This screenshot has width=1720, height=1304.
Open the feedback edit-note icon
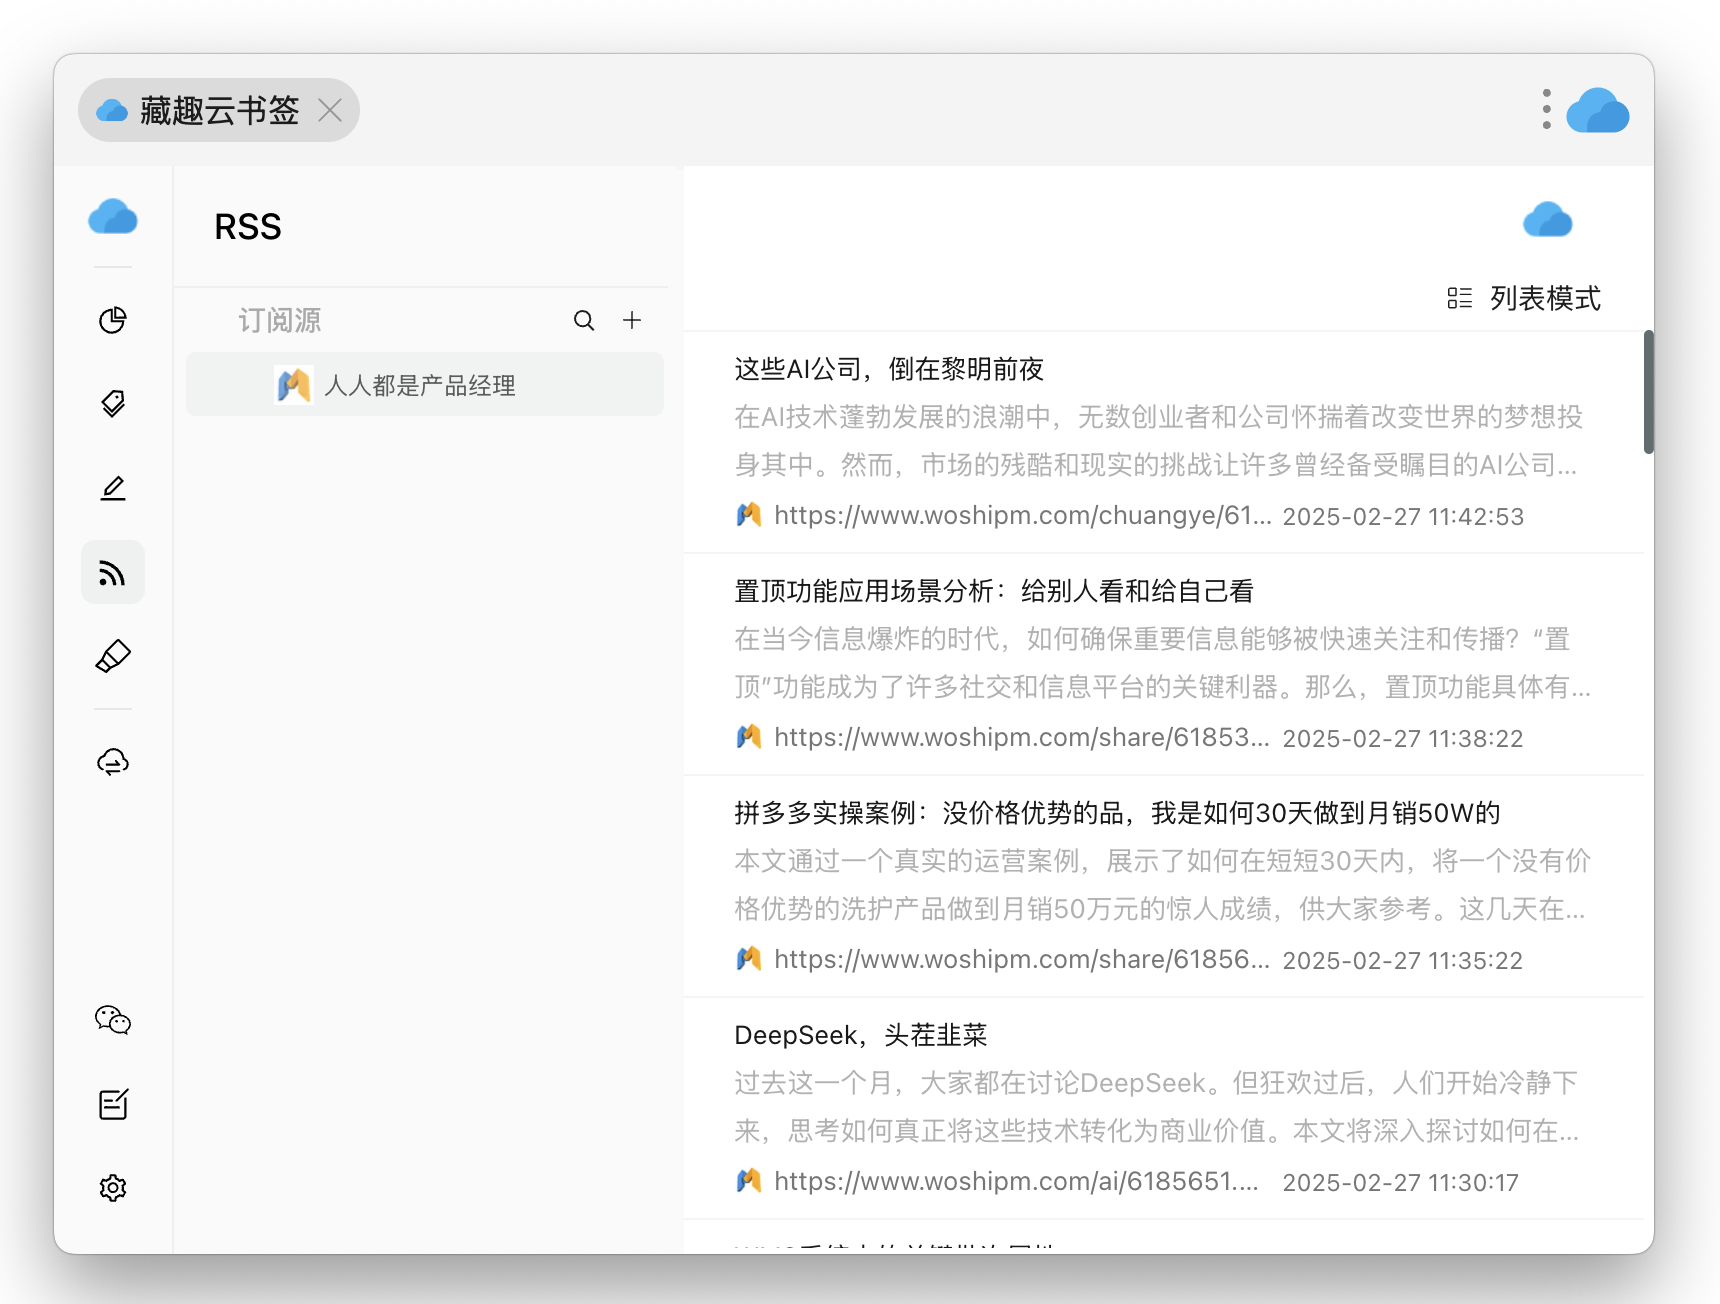tap(113, 1104)
